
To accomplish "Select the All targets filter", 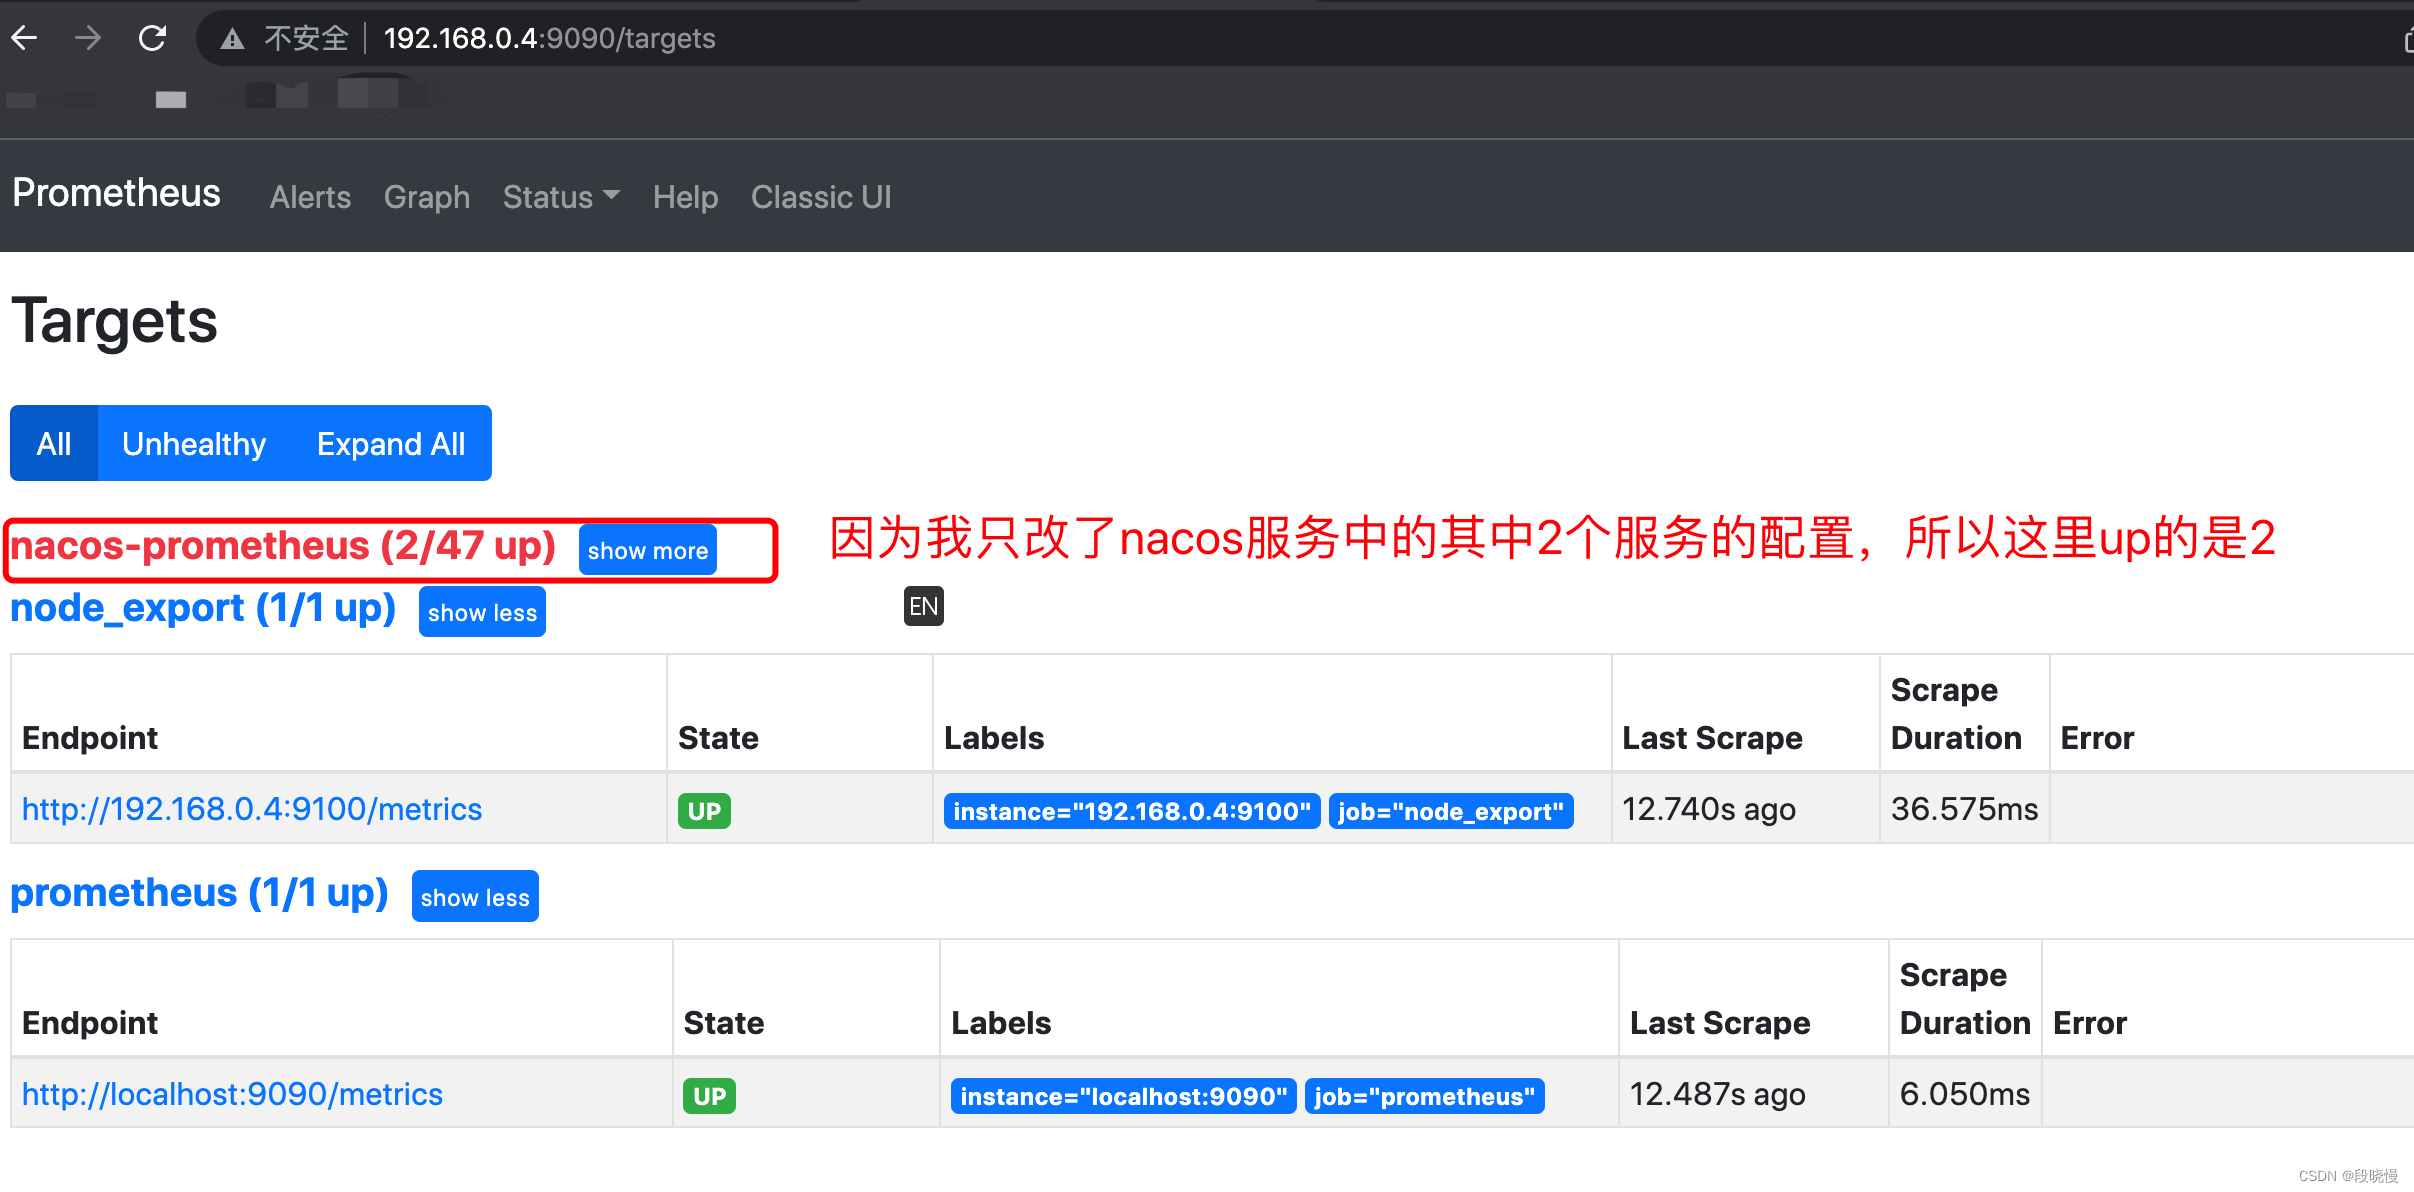I will click(x=54, y=443).
